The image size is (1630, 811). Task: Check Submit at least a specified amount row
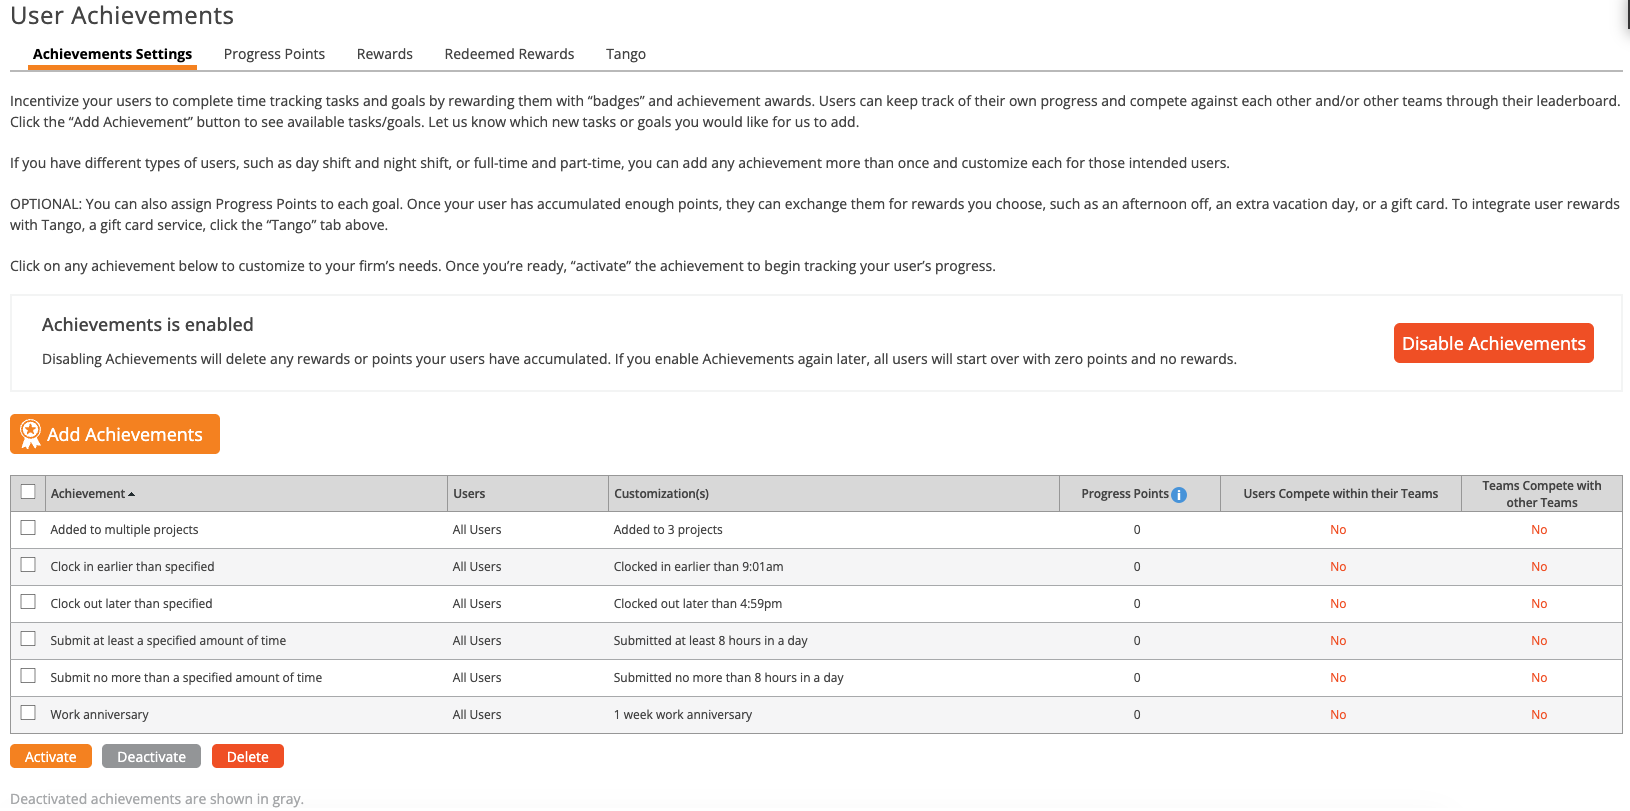tap(28, 639)
